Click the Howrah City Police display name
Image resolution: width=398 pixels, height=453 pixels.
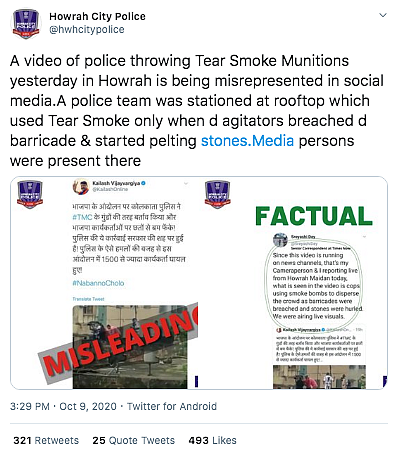[97, 16]
